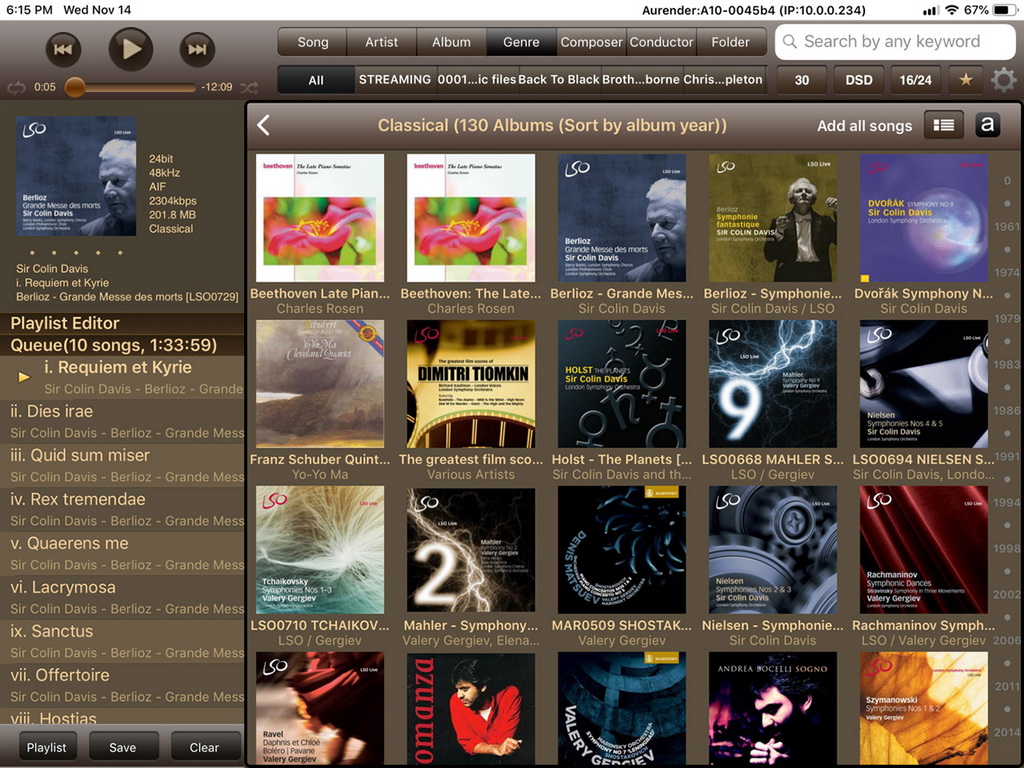Open the settings gear
This screenshot has height=768, width=1024.
[1003, 80]
